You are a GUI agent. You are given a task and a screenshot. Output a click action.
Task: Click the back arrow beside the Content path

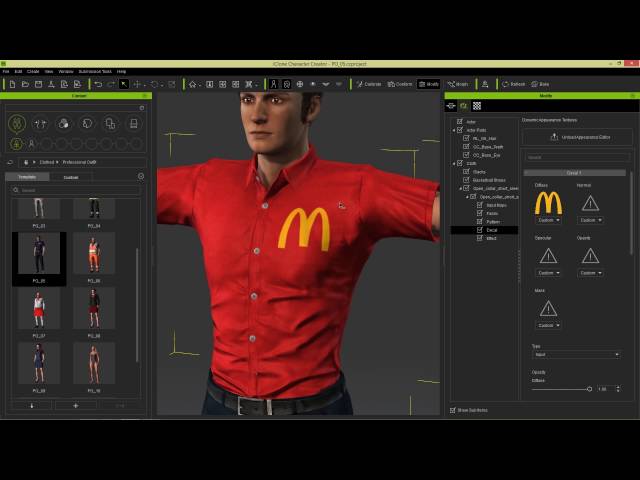(10, 162)
